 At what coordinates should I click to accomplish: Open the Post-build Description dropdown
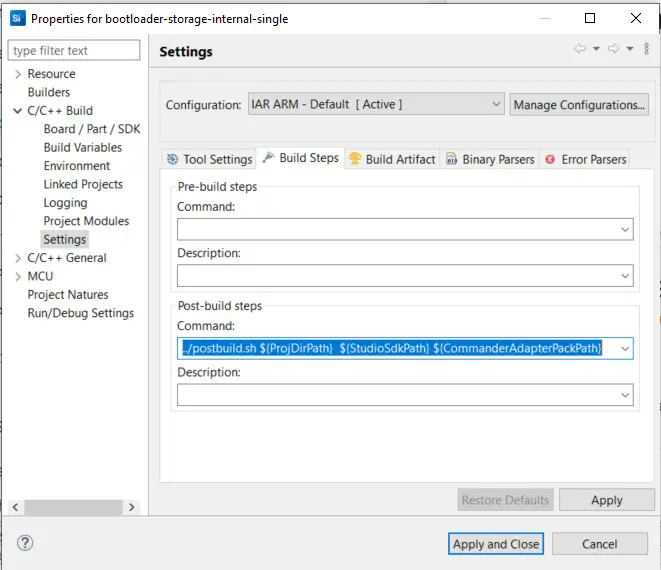[624, 395]
